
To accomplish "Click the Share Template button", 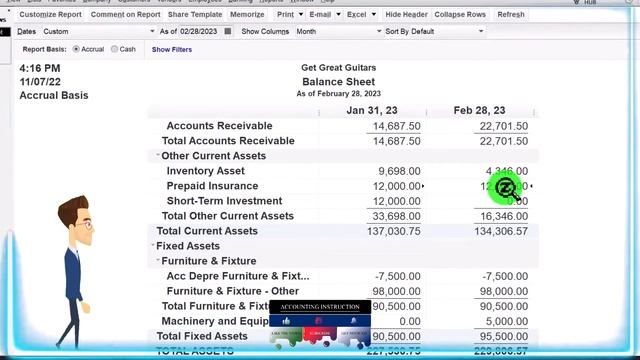I will [x=195, y=15].
